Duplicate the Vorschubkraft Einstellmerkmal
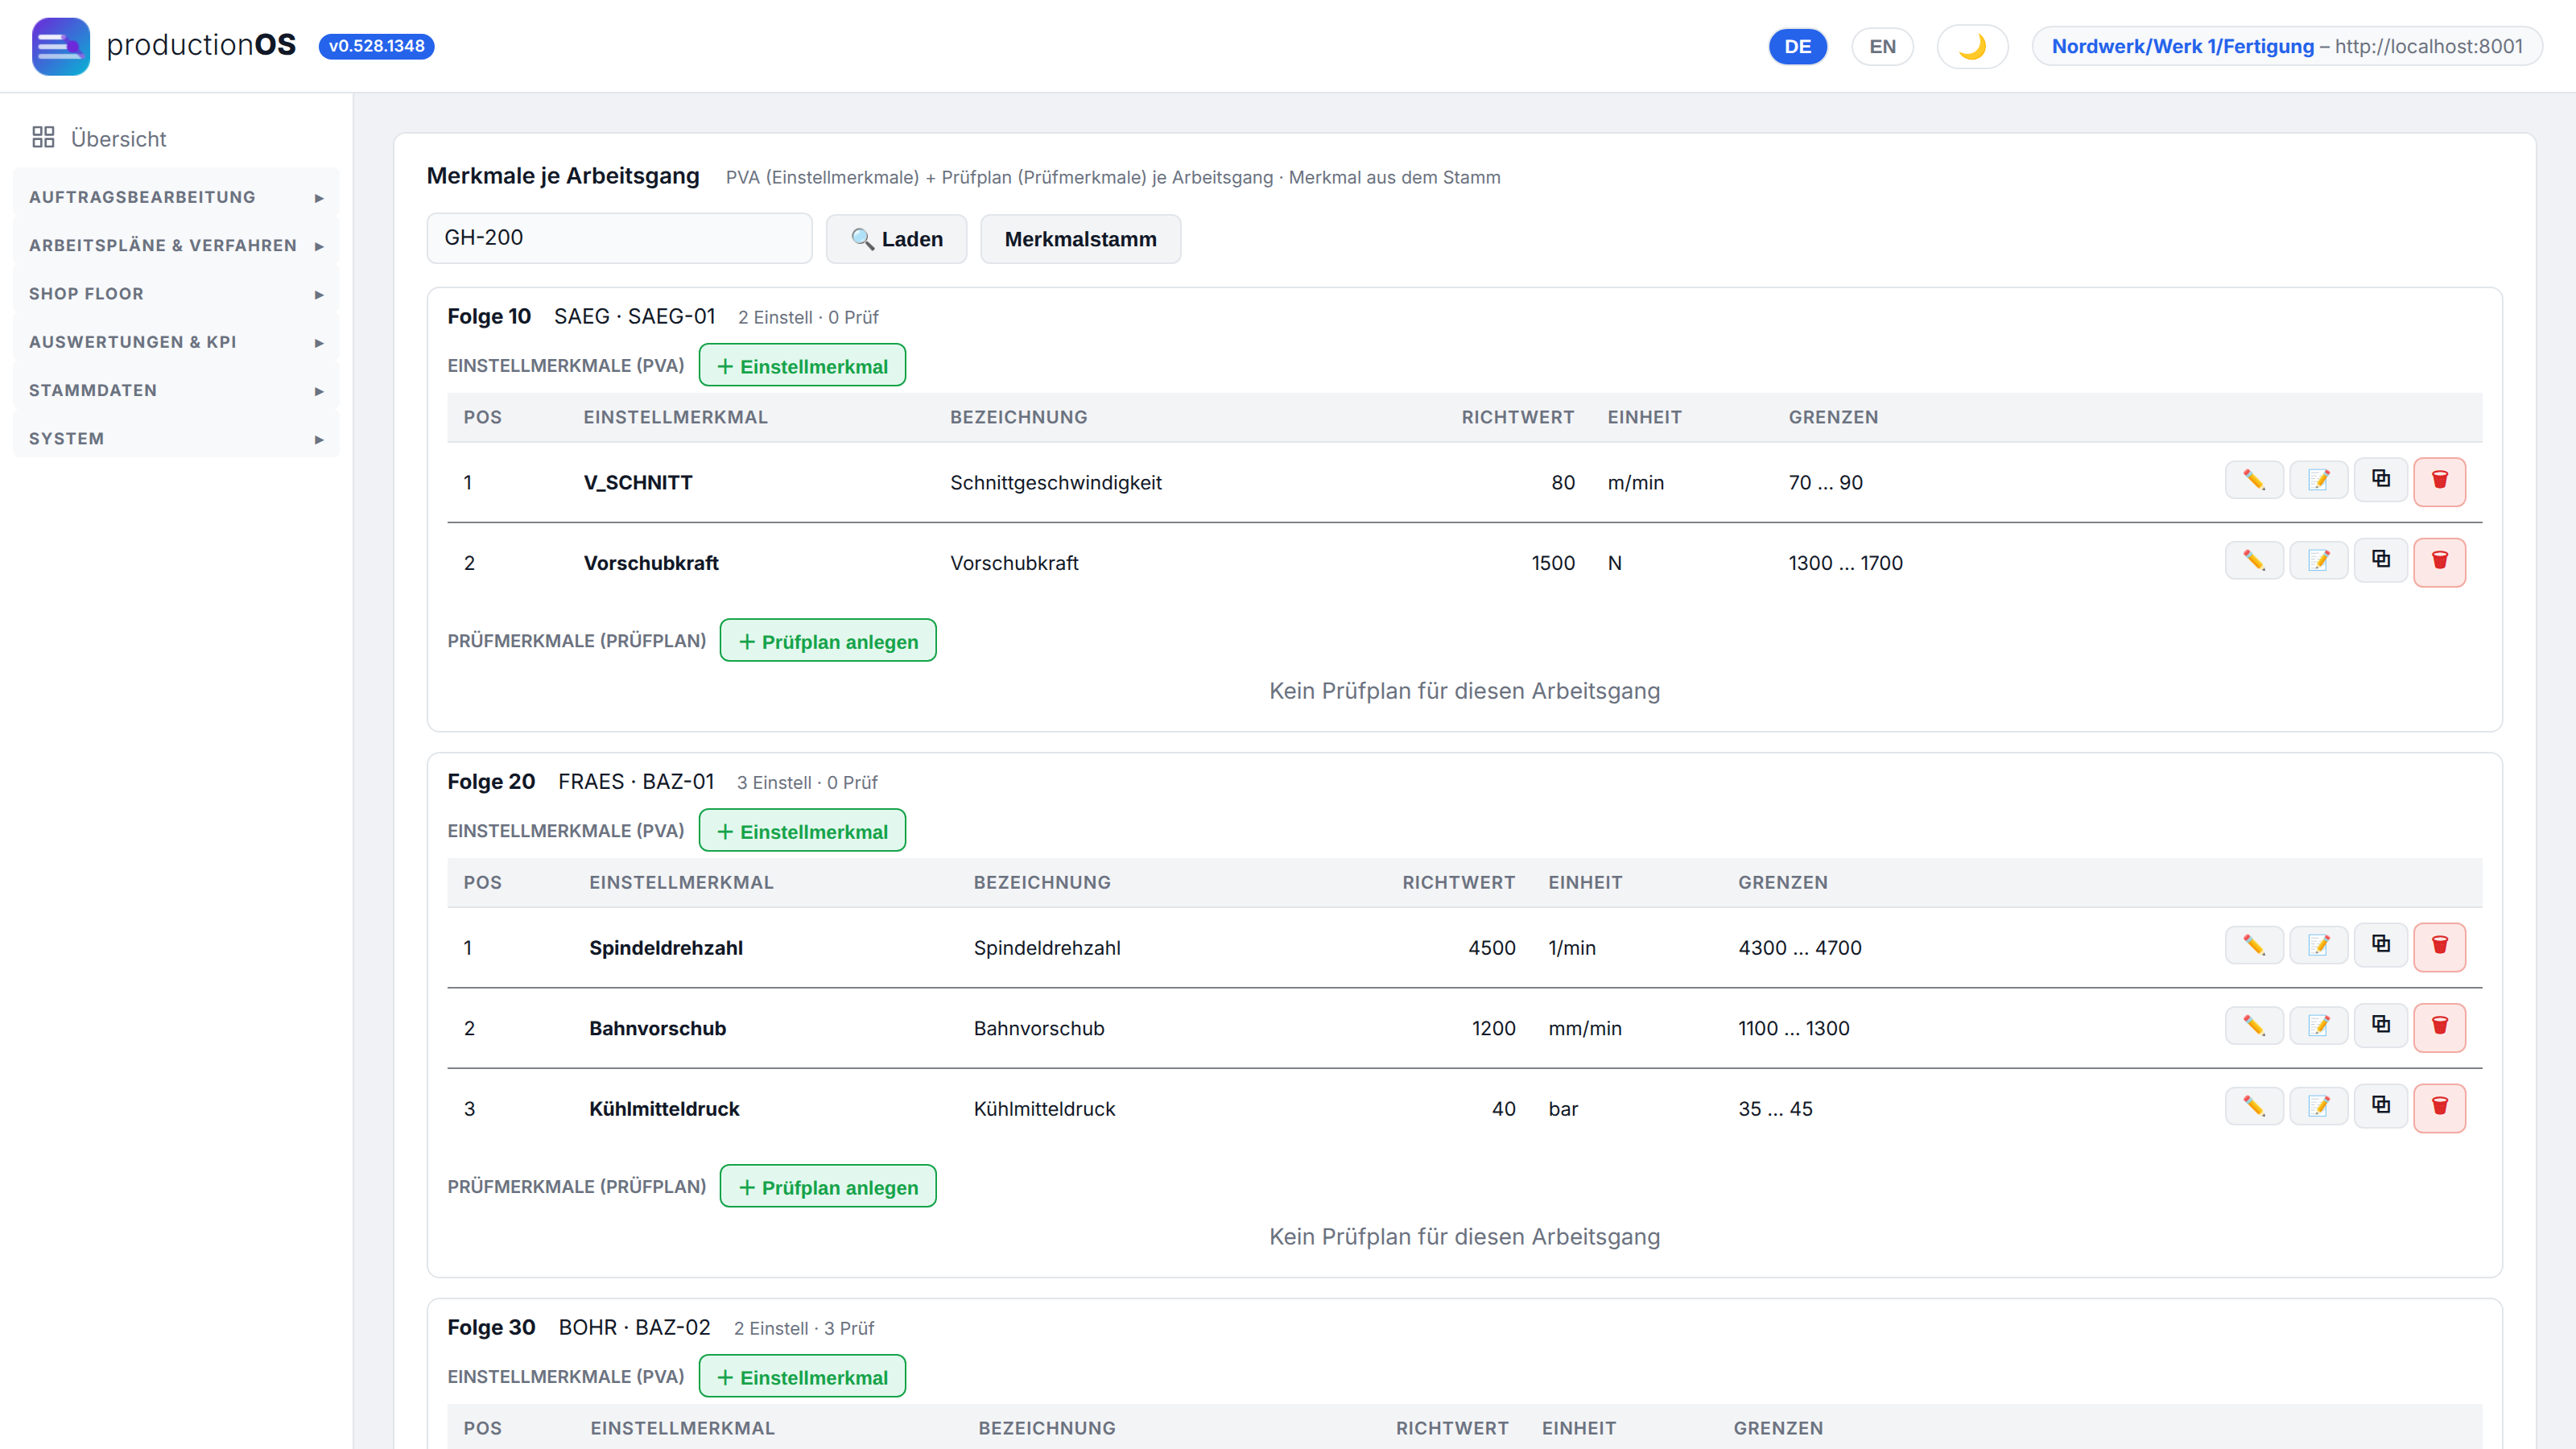The height and width of the screenshot is (1449, 2576). 2381,559
